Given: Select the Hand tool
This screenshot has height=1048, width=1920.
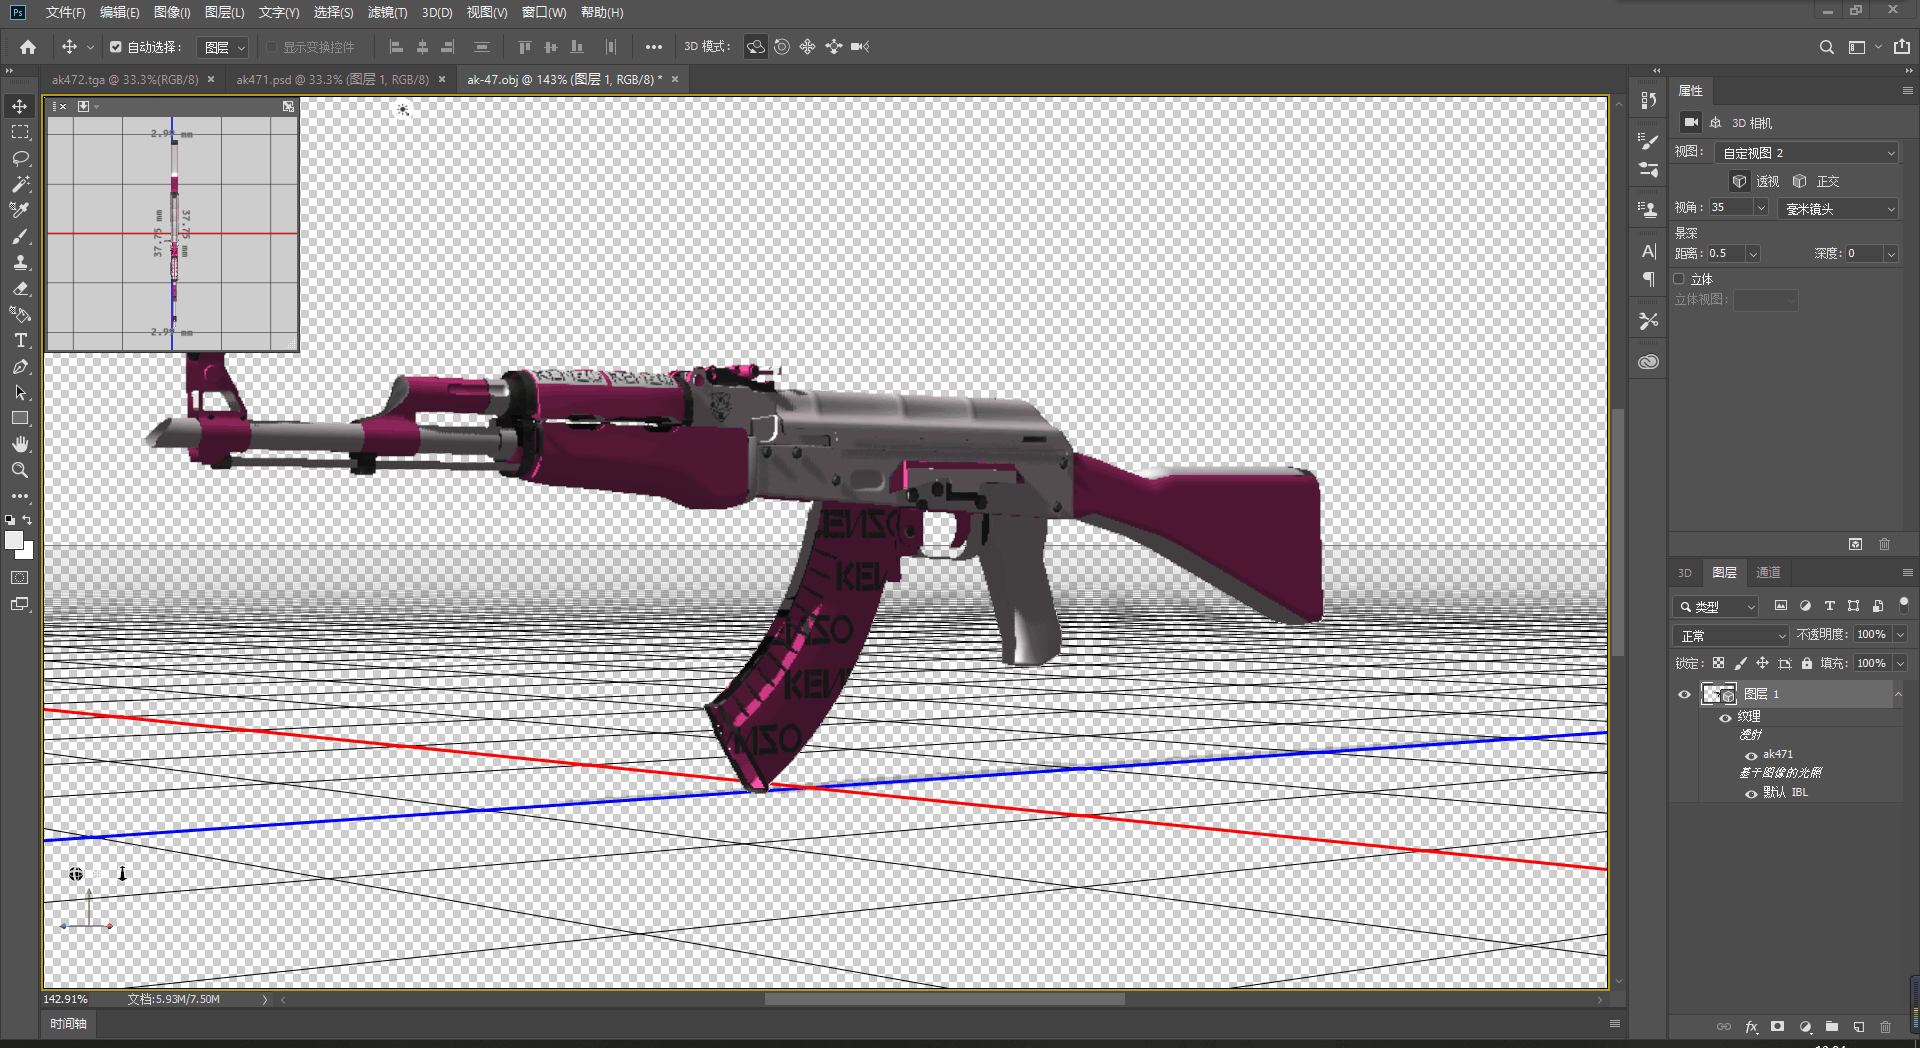Looking at the screenshot, I should pyautogui.click(x=20, y=444).
